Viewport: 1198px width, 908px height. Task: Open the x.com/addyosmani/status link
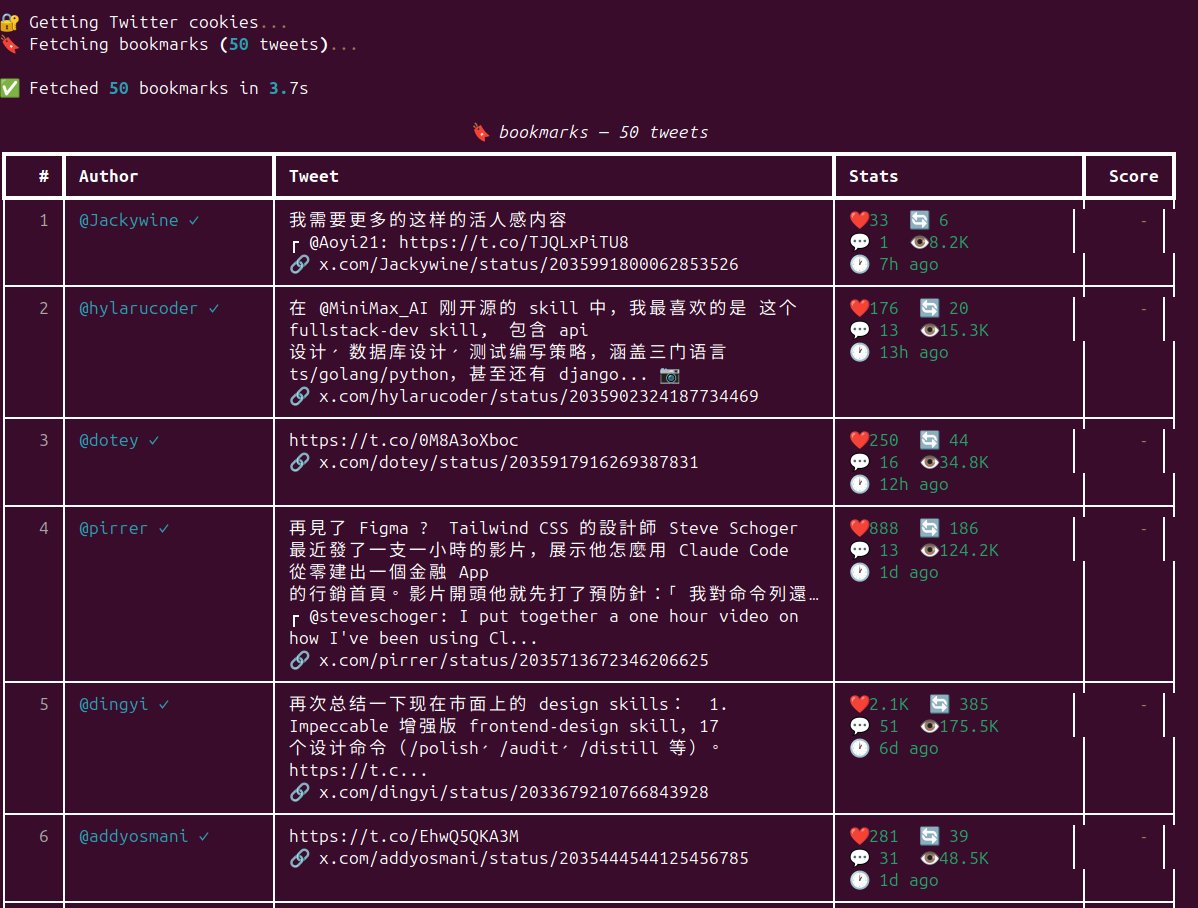pos(533,858)
